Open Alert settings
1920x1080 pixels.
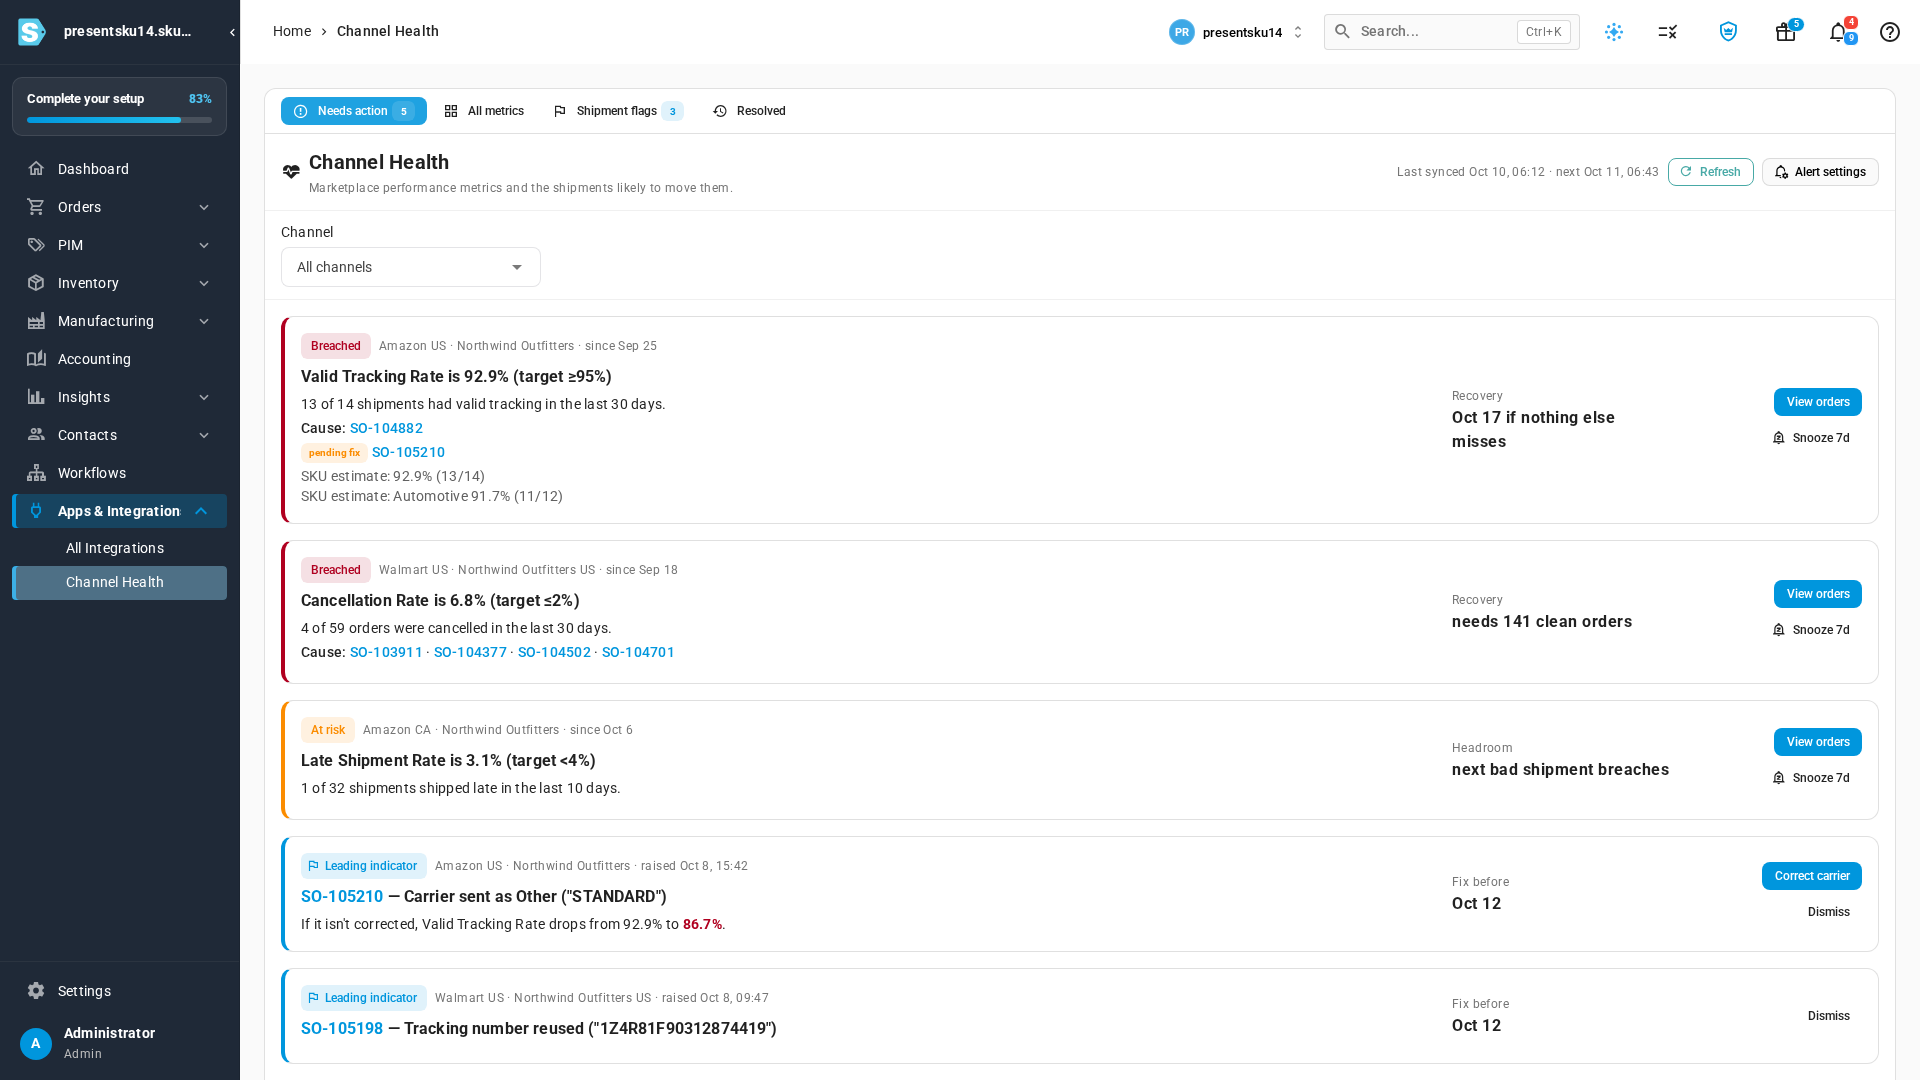[1820, 172]
